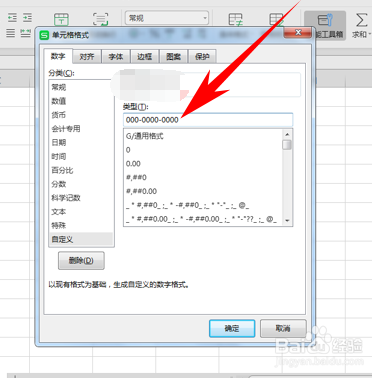Click the increase indent icon in toolbar
The width and height of the screenshot is (392, 379).
pos(27,18)
